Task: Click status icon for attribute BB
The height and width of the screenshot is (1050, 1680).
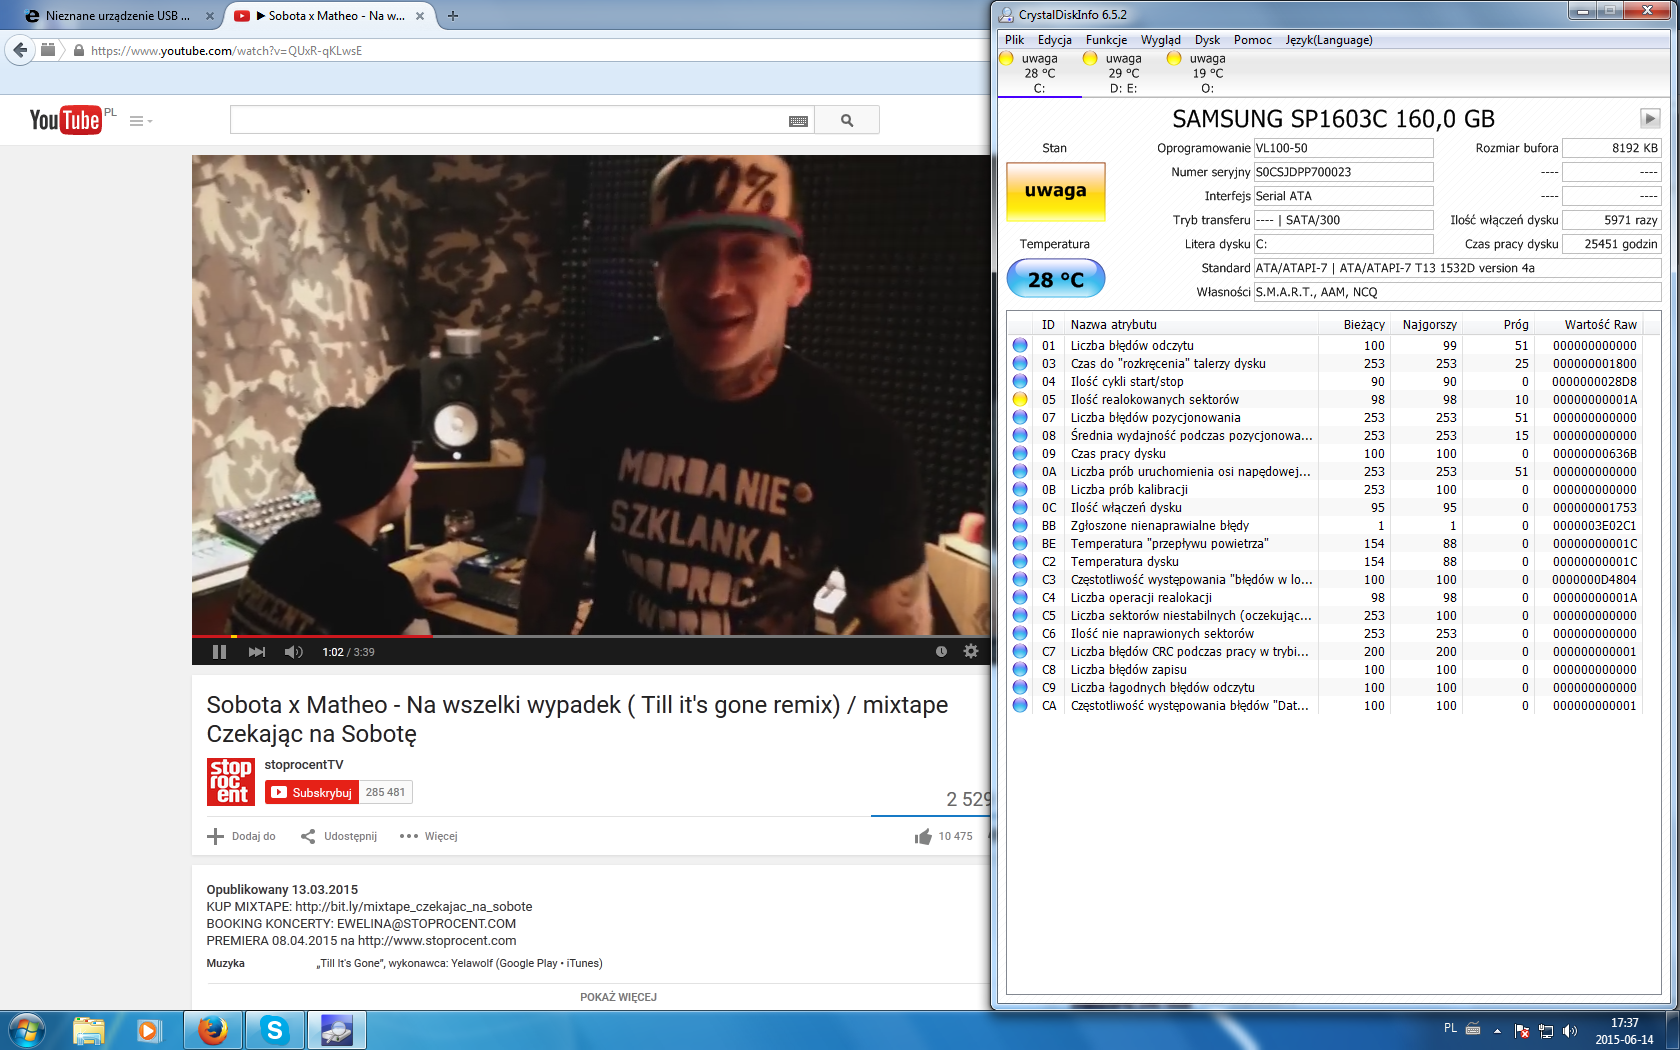Action: pyautogui.click(x=1020, y=525)
